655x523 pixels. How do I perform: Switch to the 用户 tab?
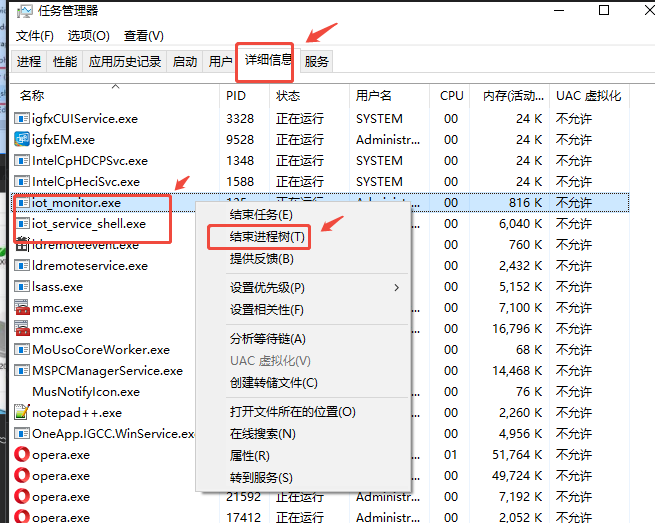point(220,62)
